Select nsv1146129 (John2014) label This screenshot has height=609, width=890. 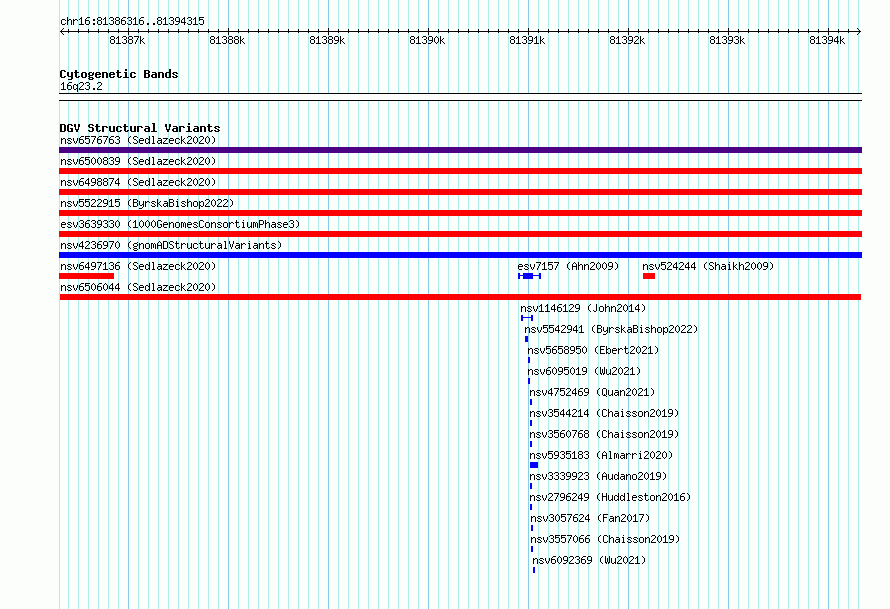click(583, 308)
